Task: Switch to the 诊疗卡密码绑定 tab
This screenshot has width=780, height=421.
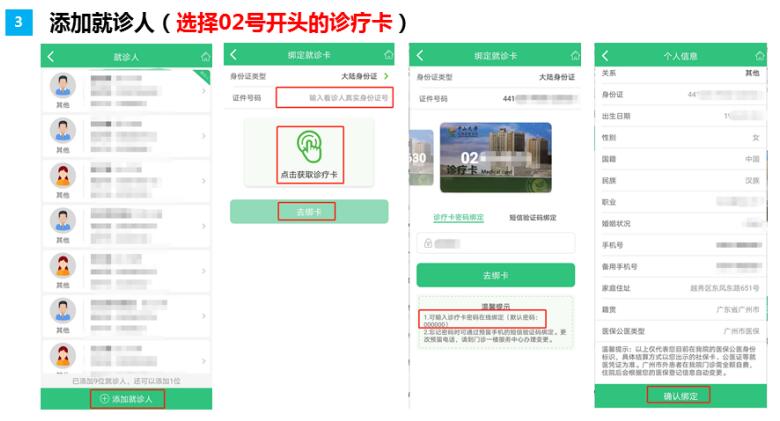Action: 458,217
